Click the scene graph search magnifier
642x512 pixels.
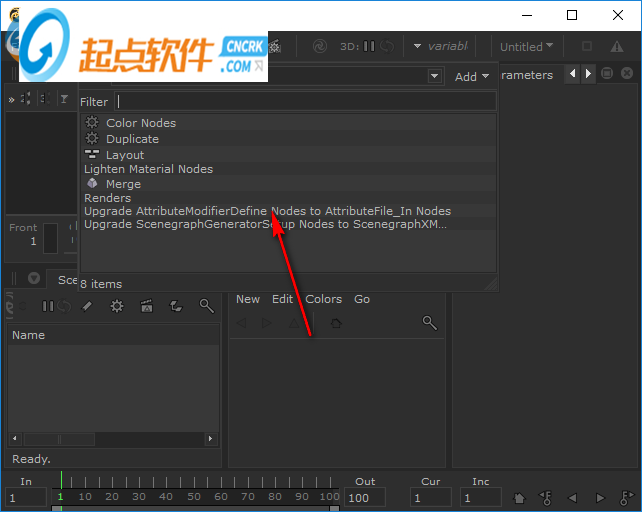(x=206, y=306)
